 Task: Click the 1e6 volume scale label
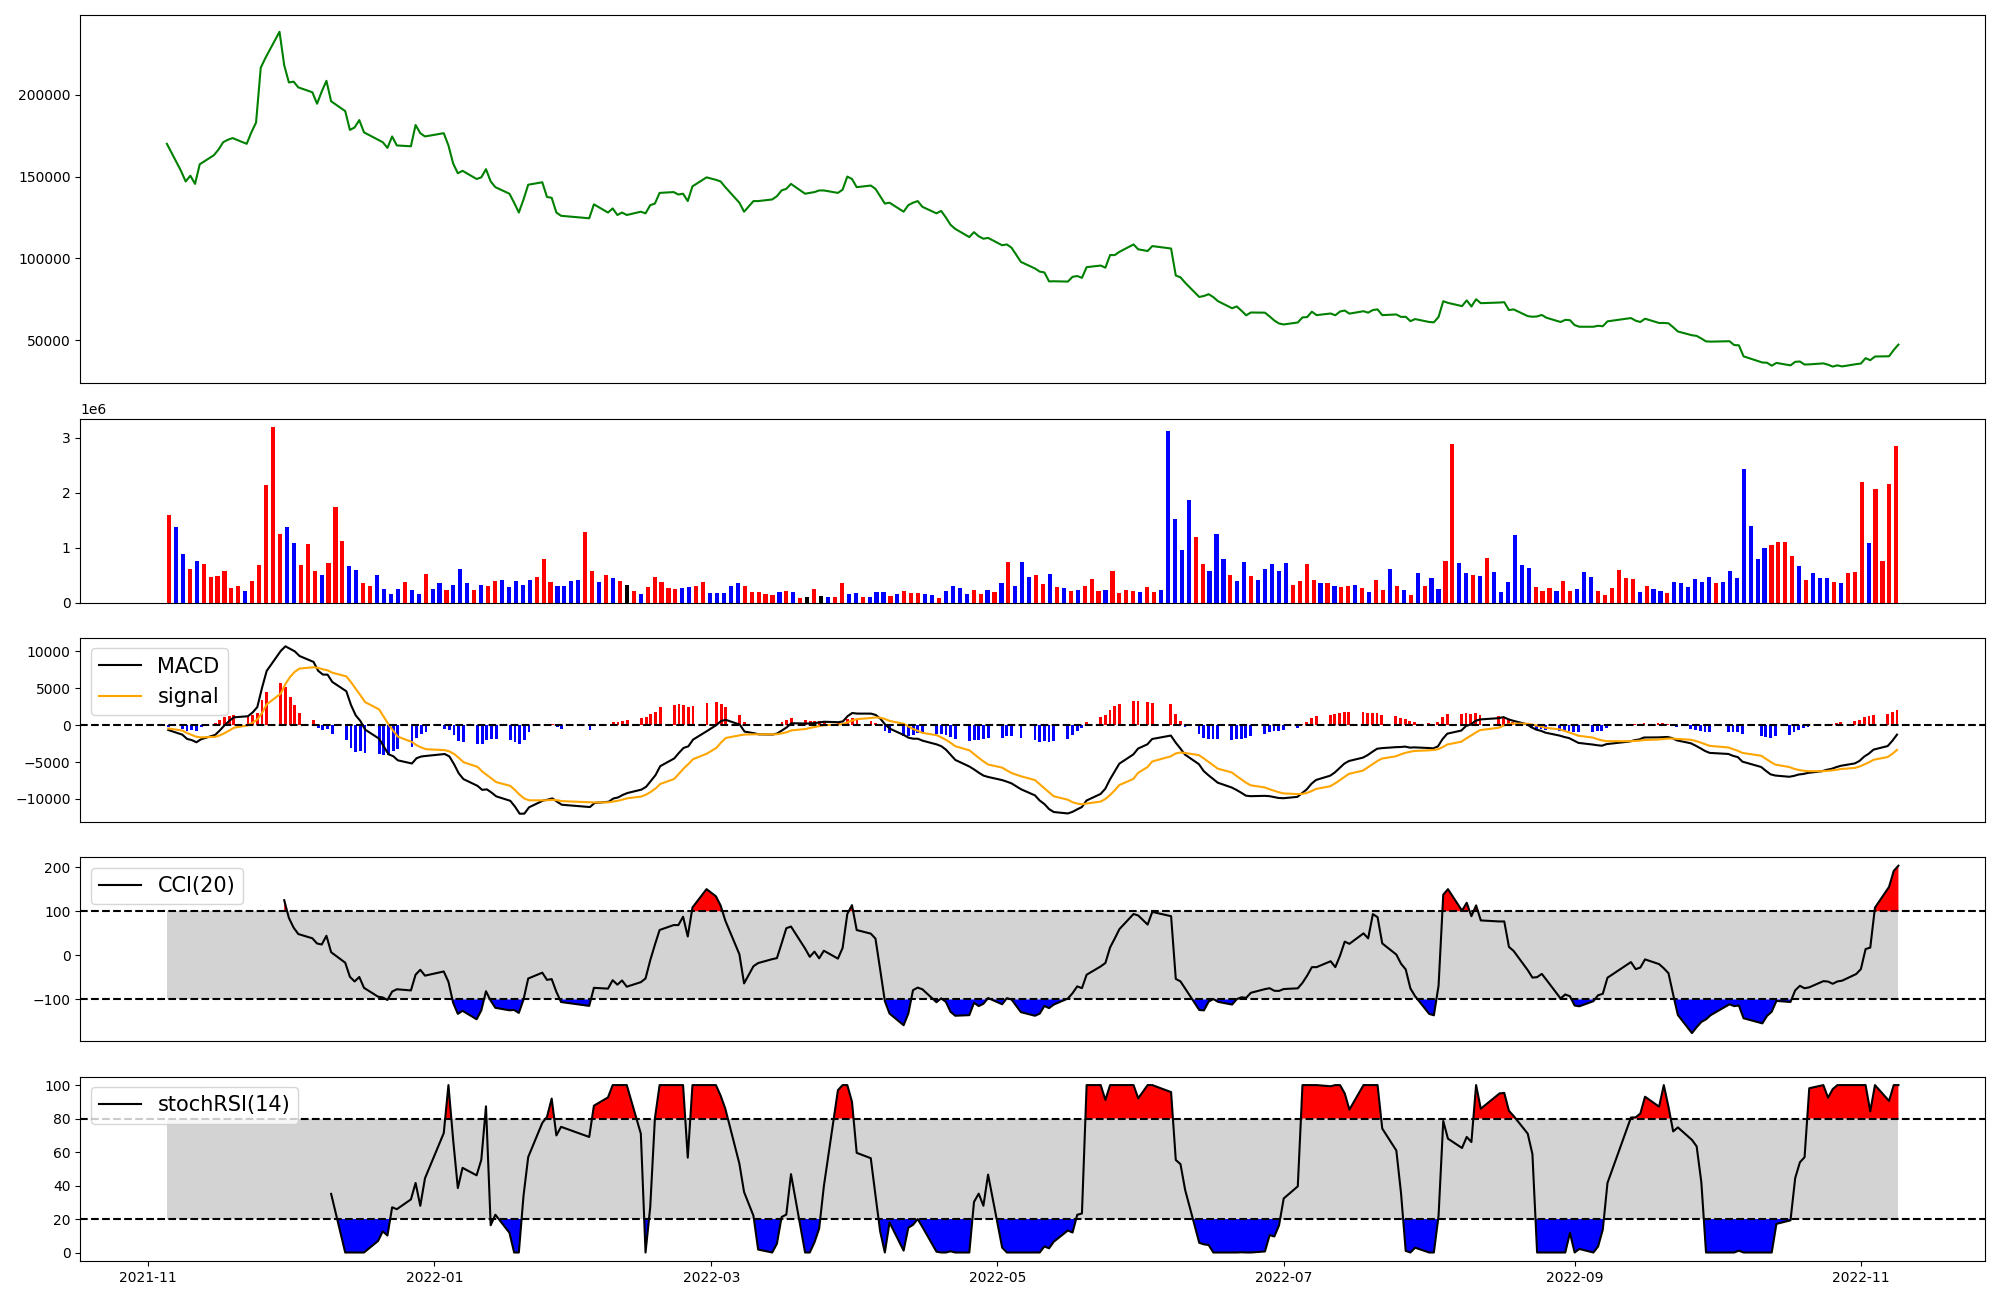tap(93, 410)
